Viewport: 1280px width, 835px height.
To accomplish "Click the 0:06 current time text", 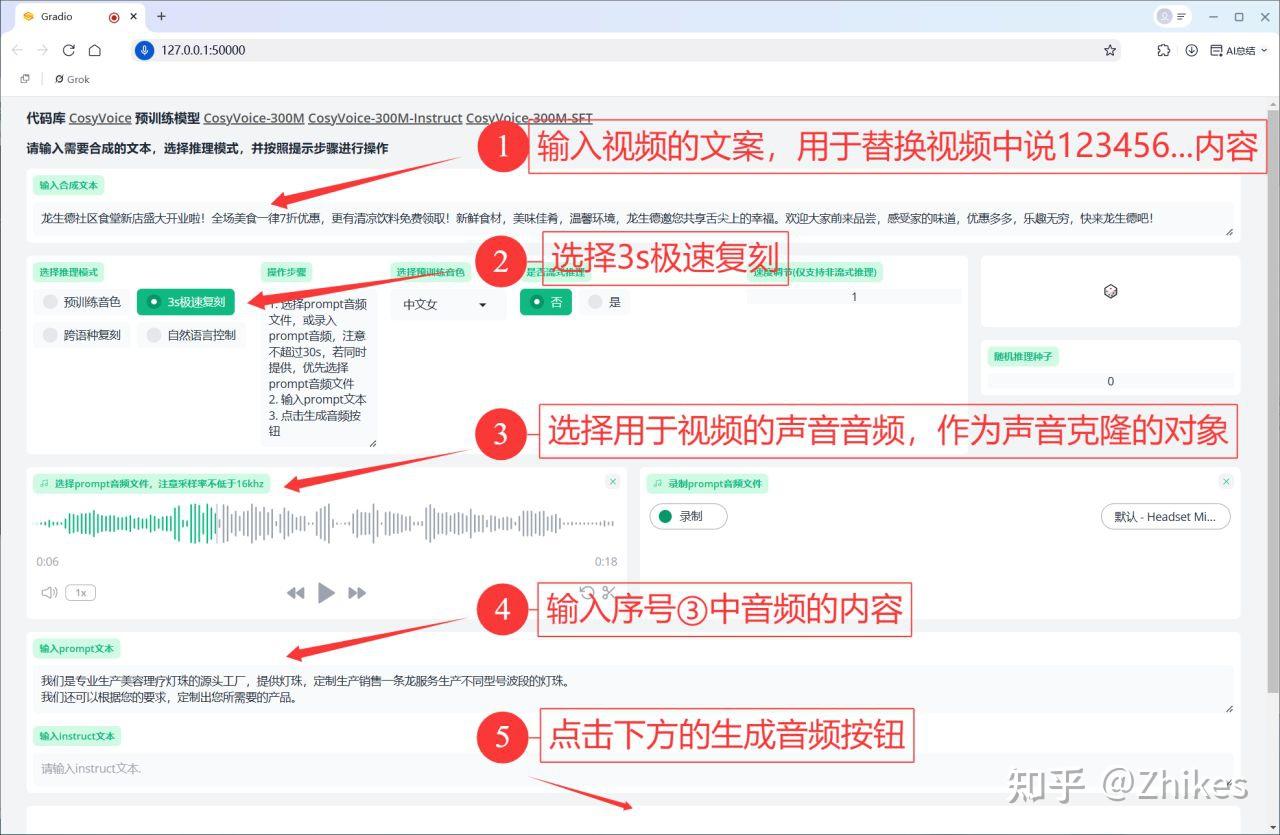I will click(x=48, y=562).
